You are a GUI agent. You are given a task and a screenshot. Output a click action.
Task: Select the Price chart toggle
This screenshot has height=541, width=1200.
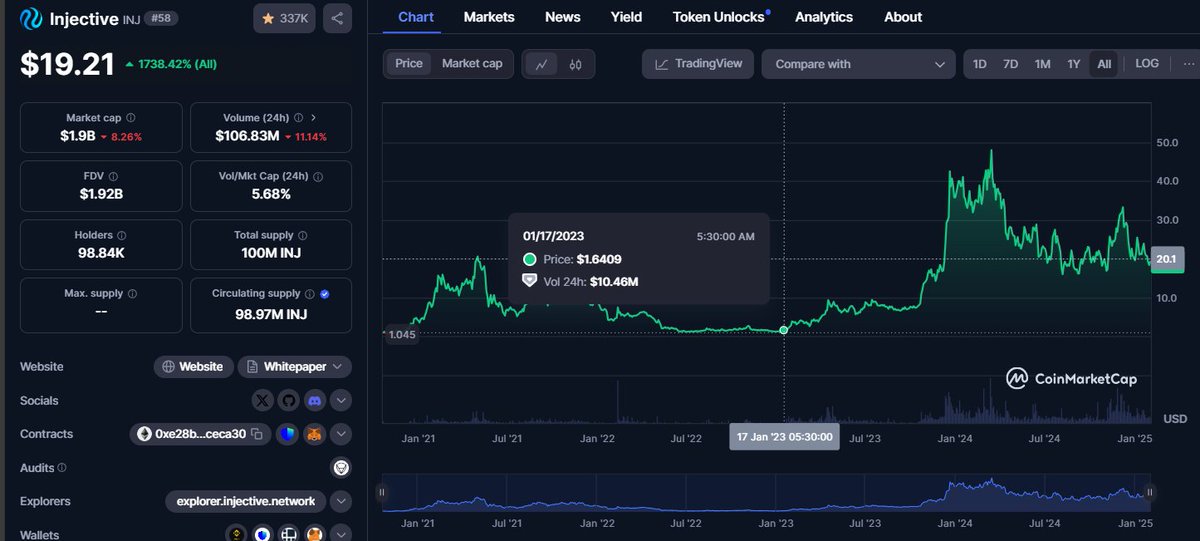point(409,64)
